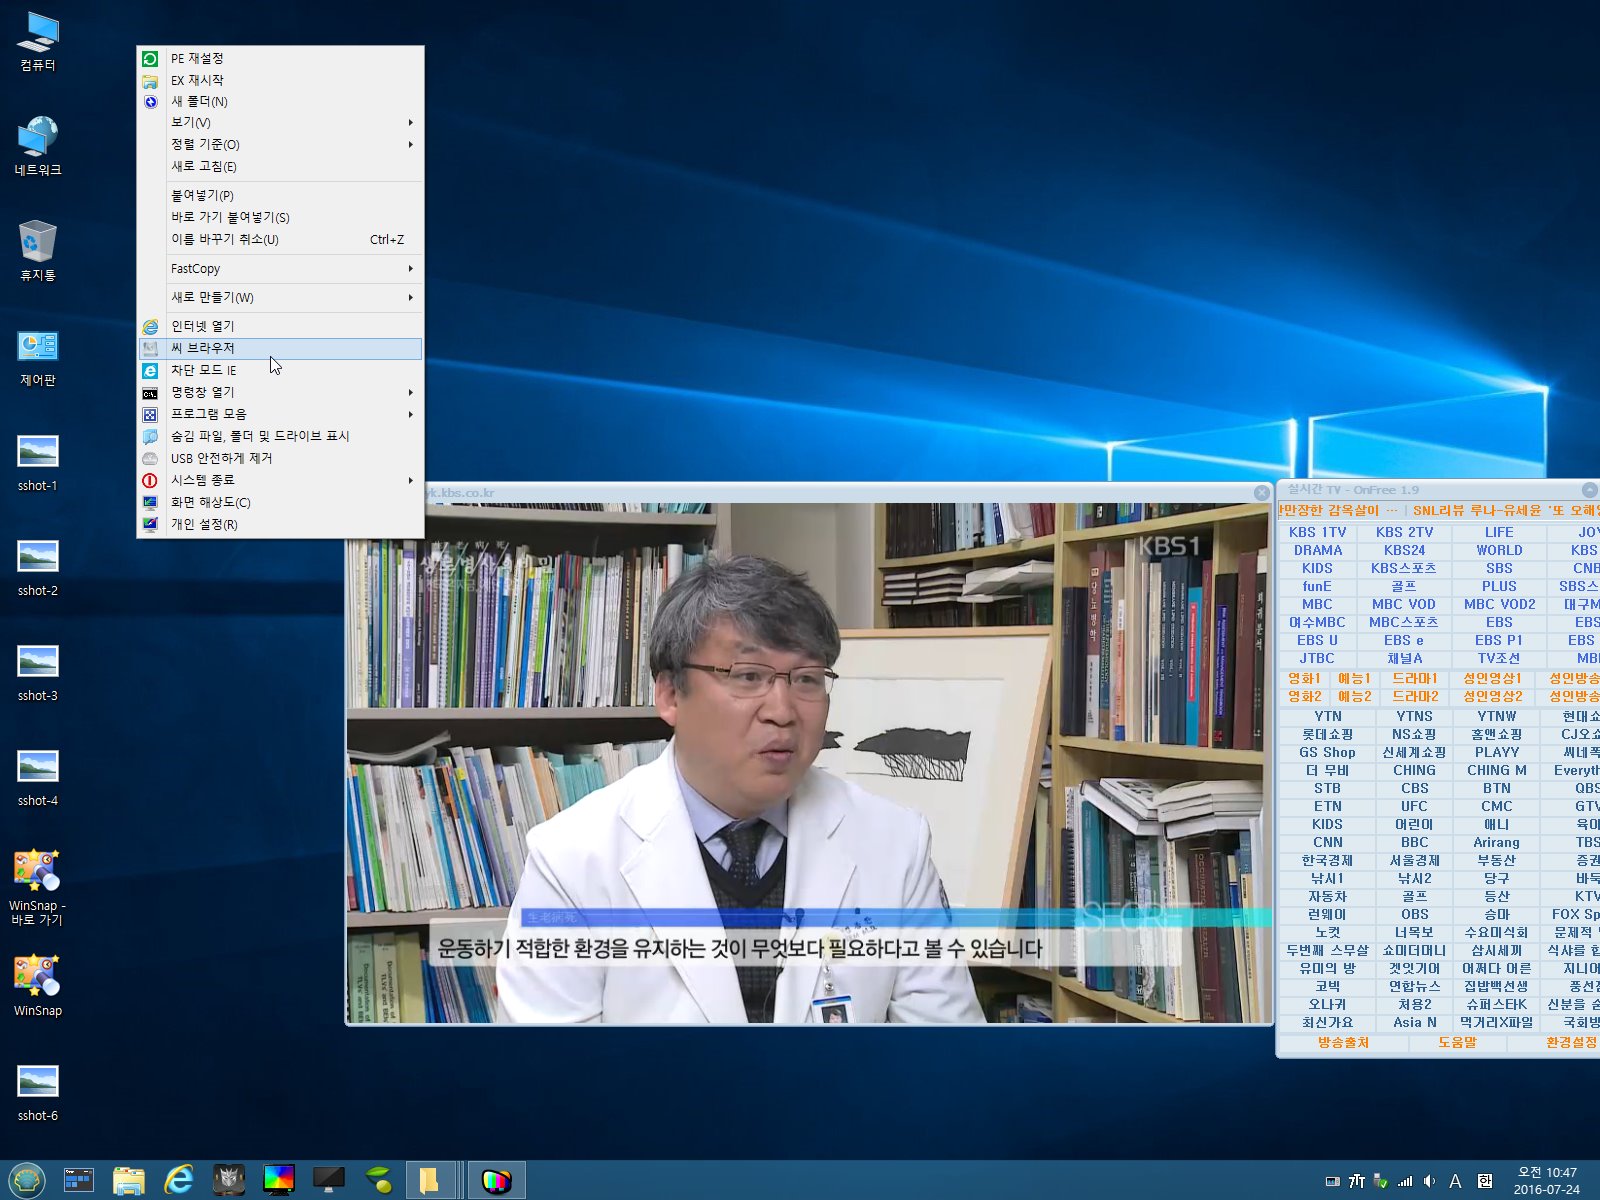The width and height of the screenshot is (1600, 1200).
Task: Click the KBS video playback area
Action: click(x=809, y=763)
